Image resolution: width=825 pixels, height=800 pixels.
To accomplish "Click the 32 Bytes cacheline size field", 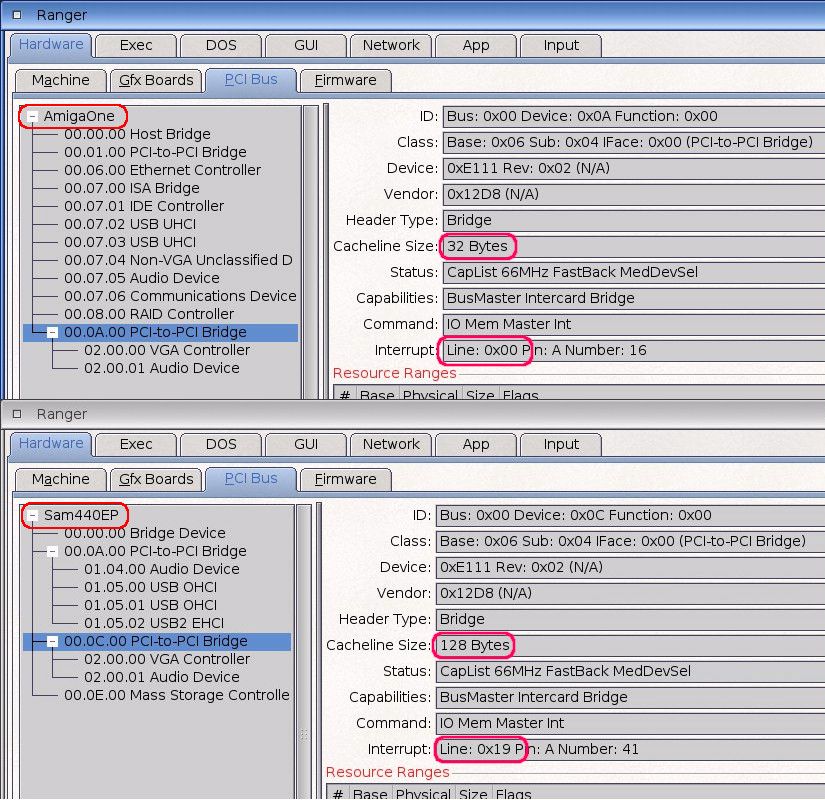I will click(633, 247).
